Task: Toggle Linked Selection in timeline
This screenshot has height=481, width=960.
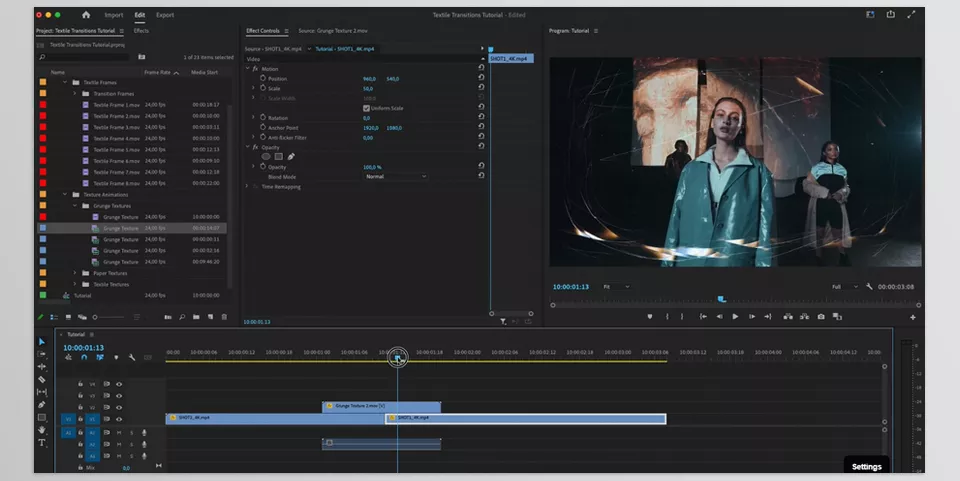Action: (x=100, y=357)
